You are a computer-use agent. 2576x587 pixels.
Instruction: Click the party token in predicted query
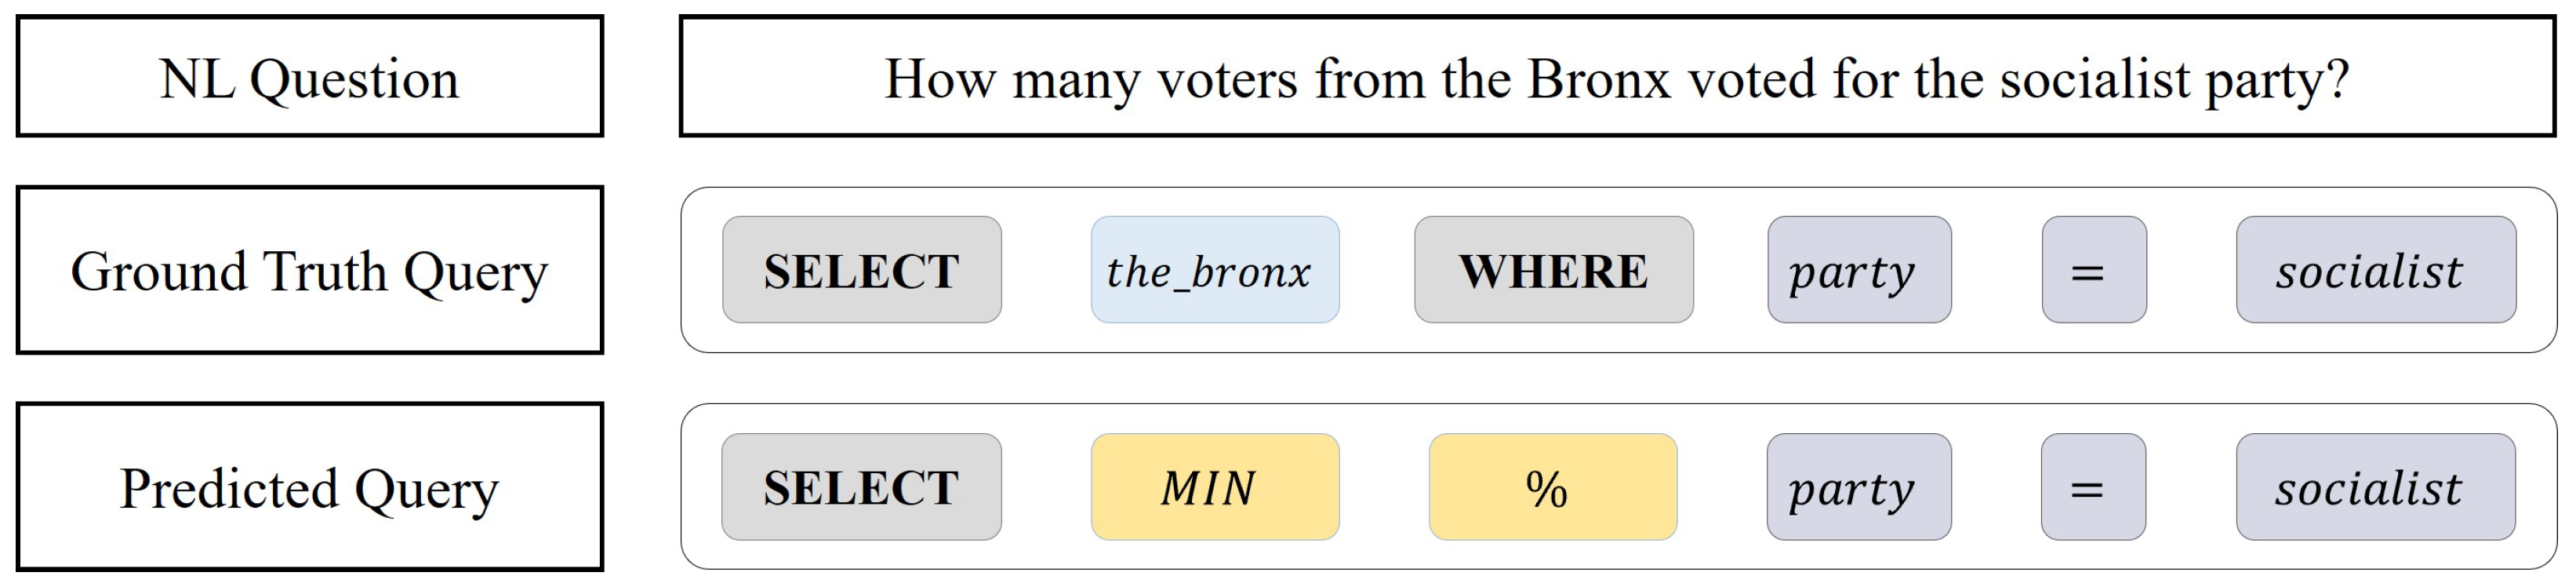click(1858, 487)
